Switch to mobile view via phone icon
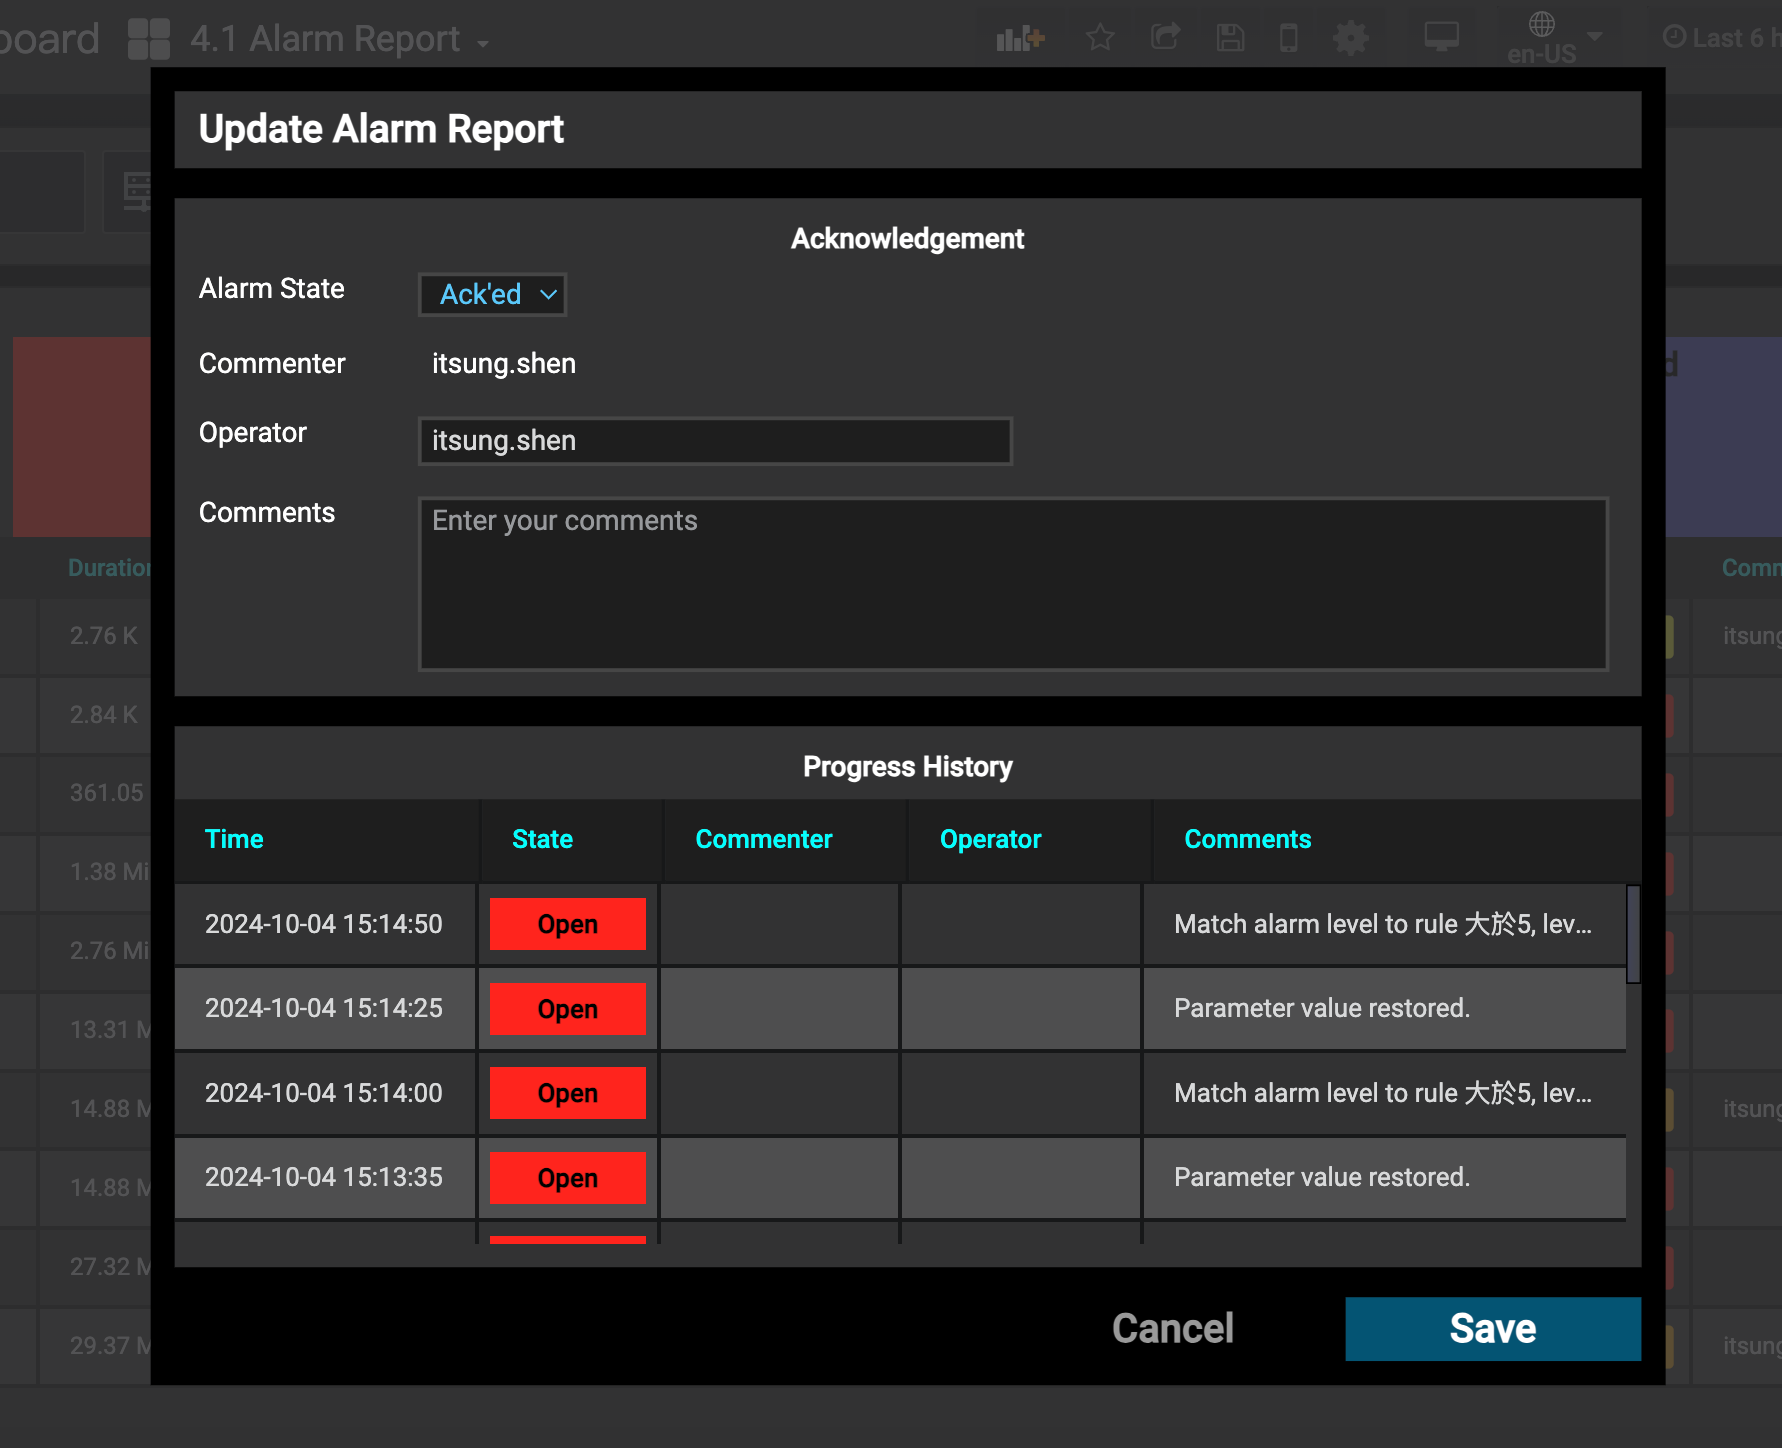 1288,37
